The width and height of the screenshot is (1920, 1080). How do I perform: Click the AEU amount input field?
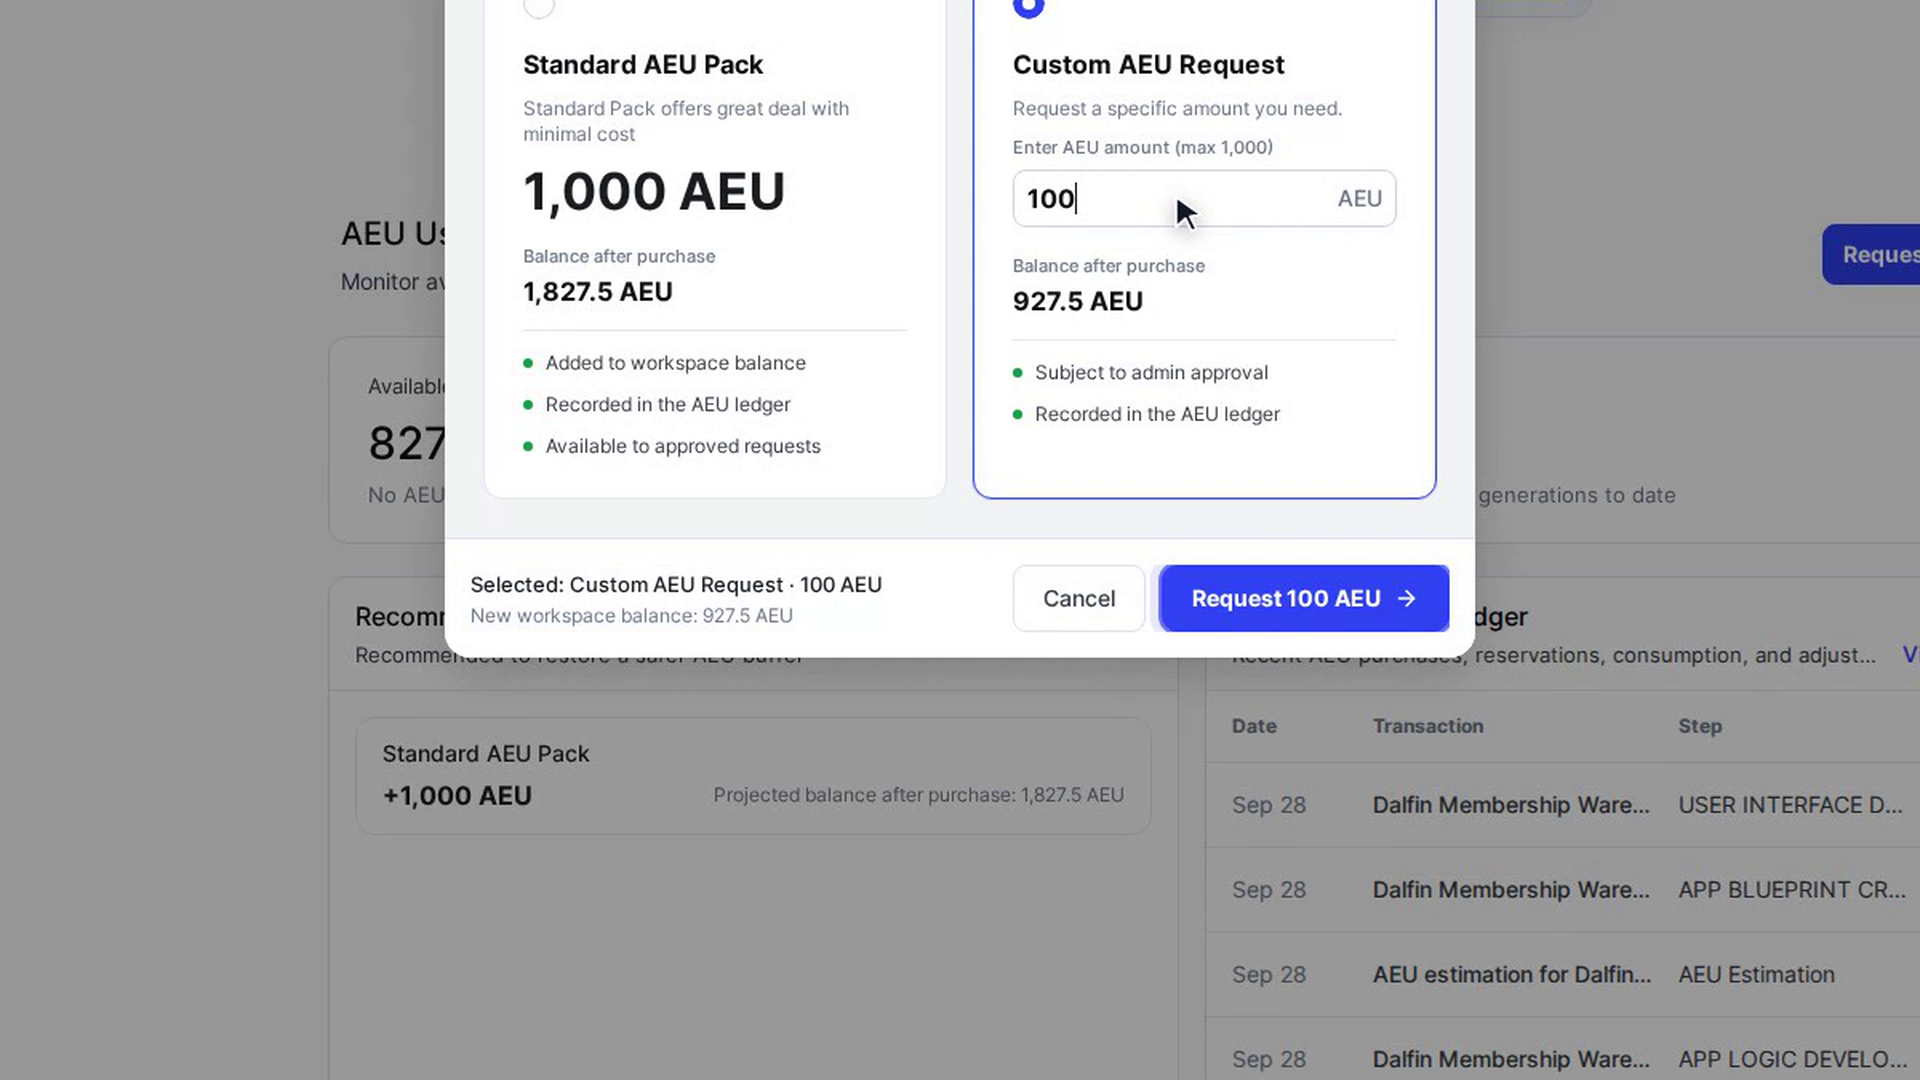(1204, 198)
